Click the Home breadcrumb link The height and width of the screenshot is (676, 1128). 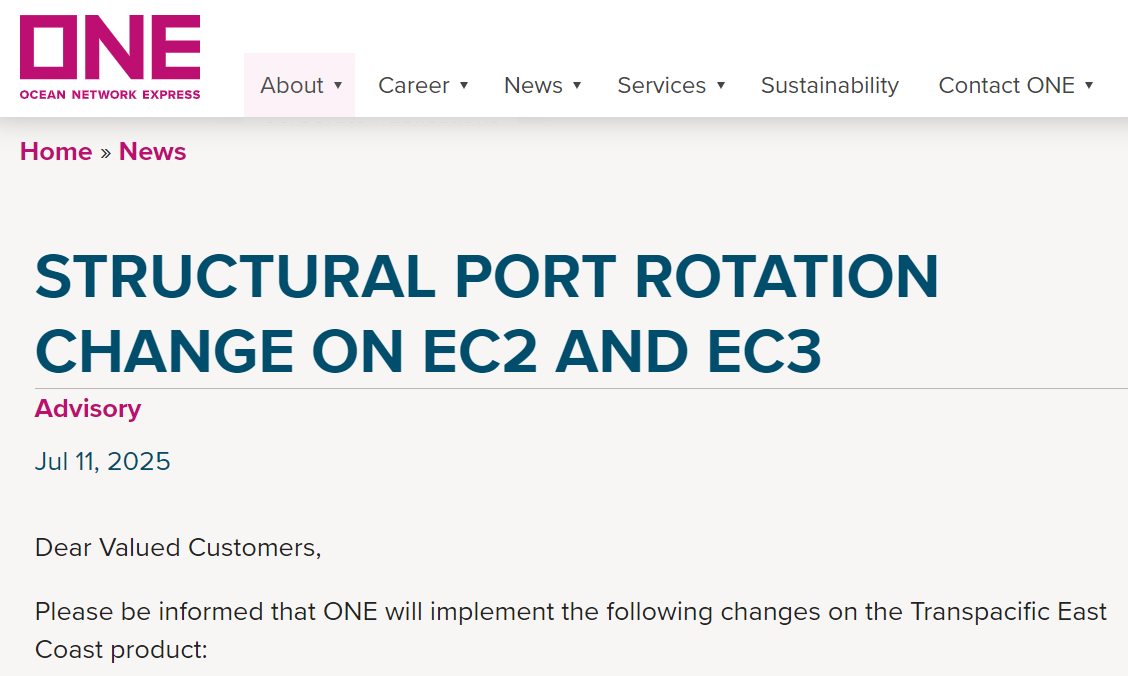[x=56, y=152]
